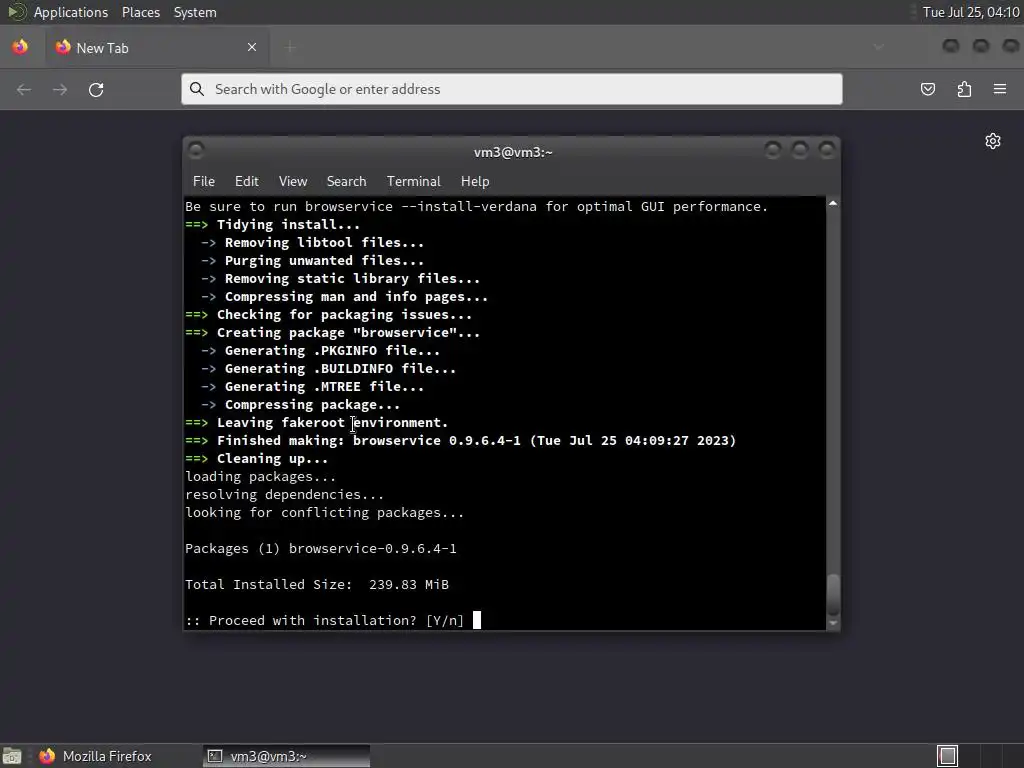Open the Firefox extensions puzzle icon
This screenshot has height=768, width=1024.
point(964,89)
